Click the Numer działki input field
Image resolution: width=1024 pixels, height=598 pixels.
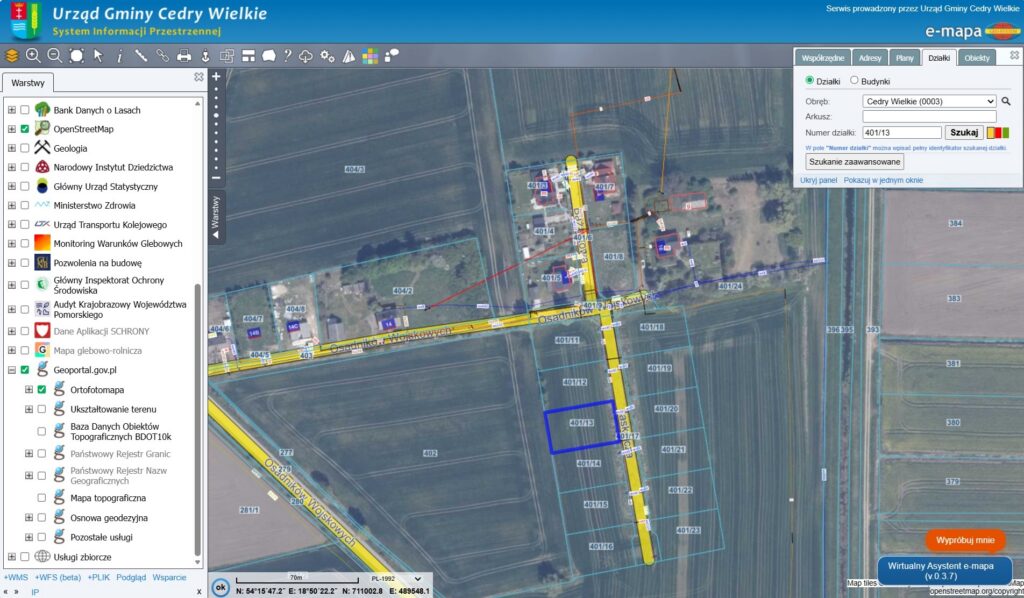(x=901, y=132)
